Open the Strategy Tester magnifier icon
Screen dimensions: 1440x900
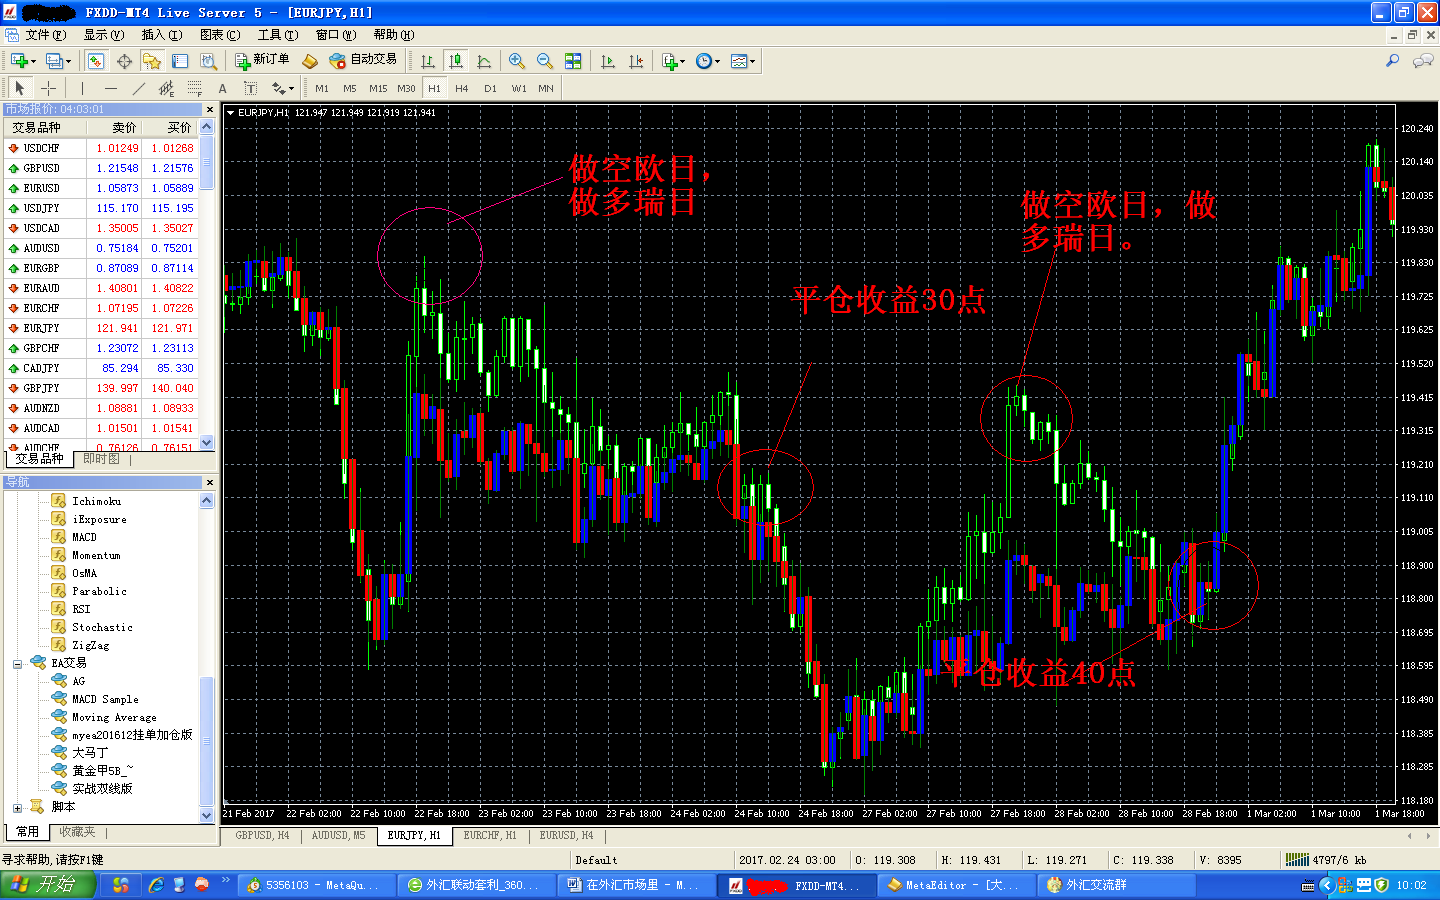tap(208, 61)
